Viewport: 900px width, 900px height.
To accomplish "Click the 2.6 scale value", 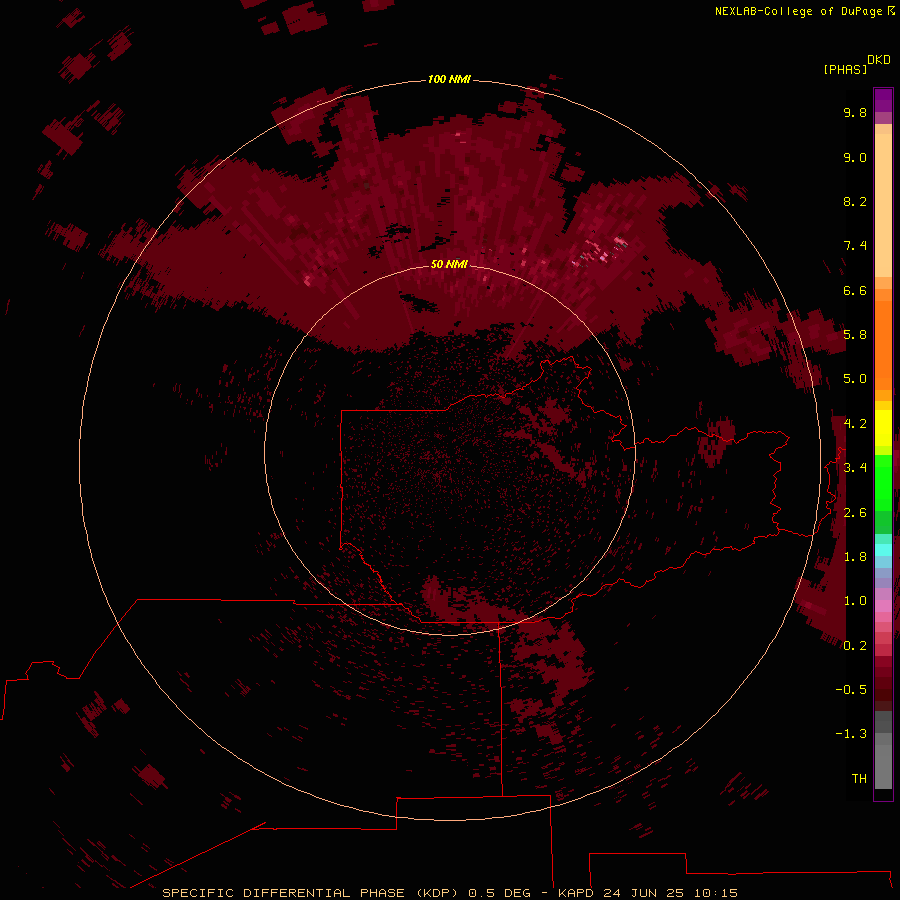I will pos(855,513).
